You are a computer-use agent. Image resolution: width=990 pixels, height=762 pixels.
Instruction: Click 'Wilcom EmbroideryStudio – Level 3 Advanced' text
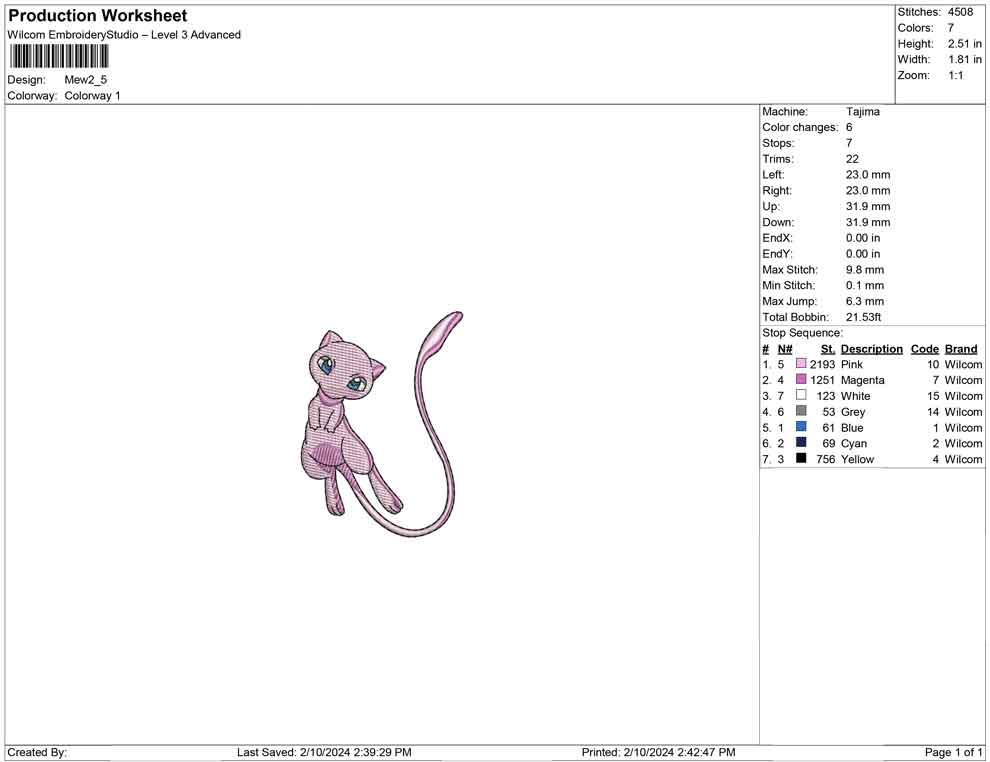(x=124, y=35)
